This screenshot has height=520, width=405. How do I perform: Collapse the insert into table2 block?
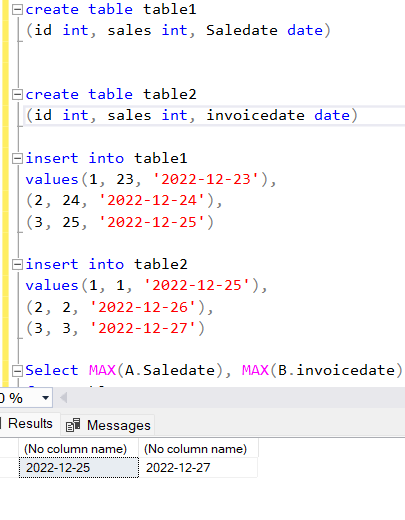point(17,265)
